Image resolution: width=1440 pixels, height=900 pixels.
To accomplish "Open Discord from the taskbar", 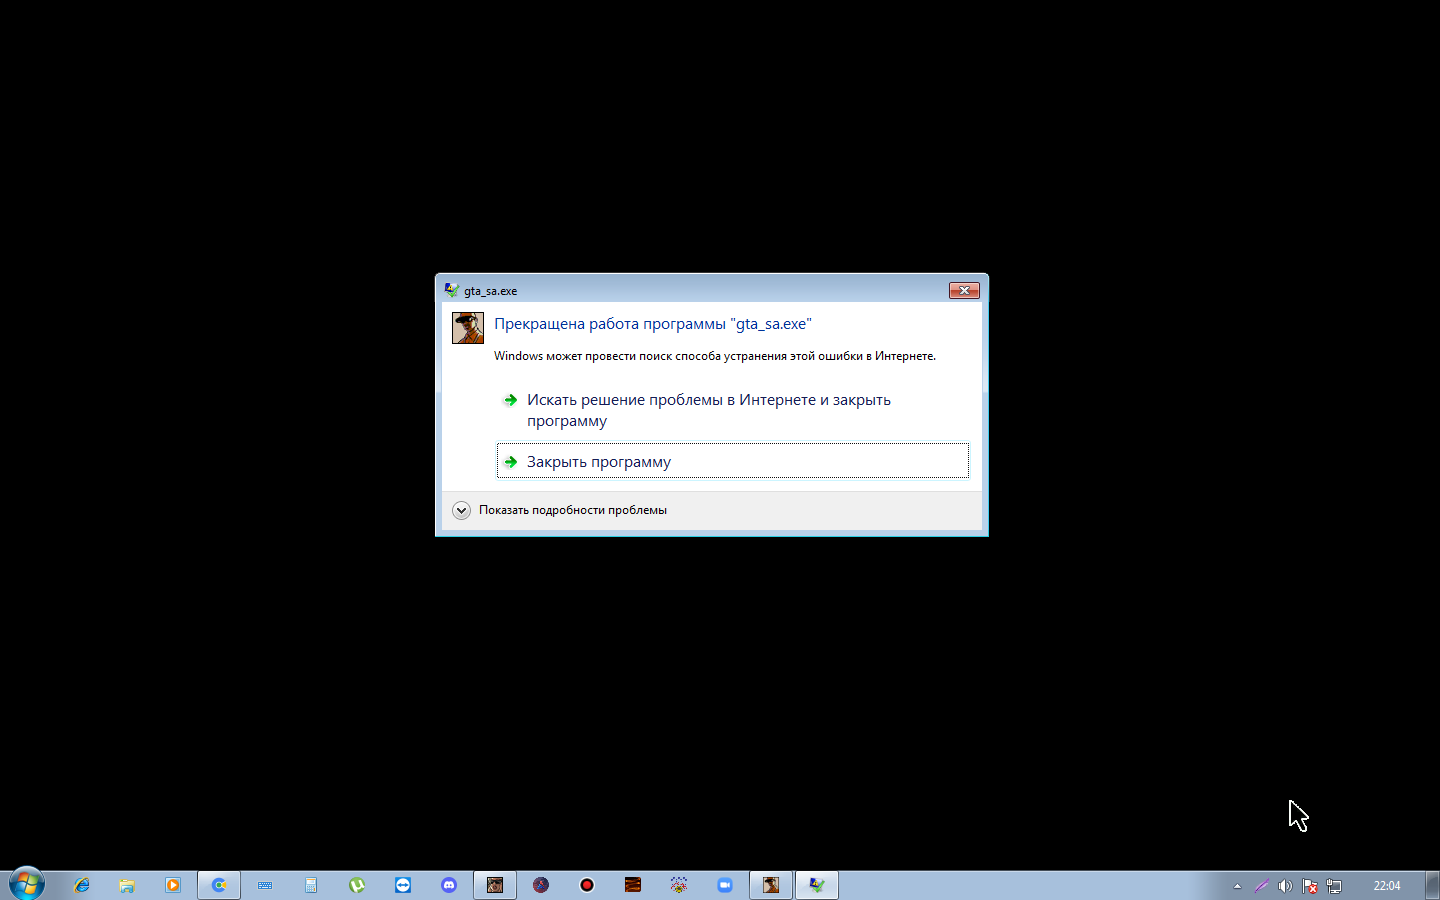I will [449, 885].
